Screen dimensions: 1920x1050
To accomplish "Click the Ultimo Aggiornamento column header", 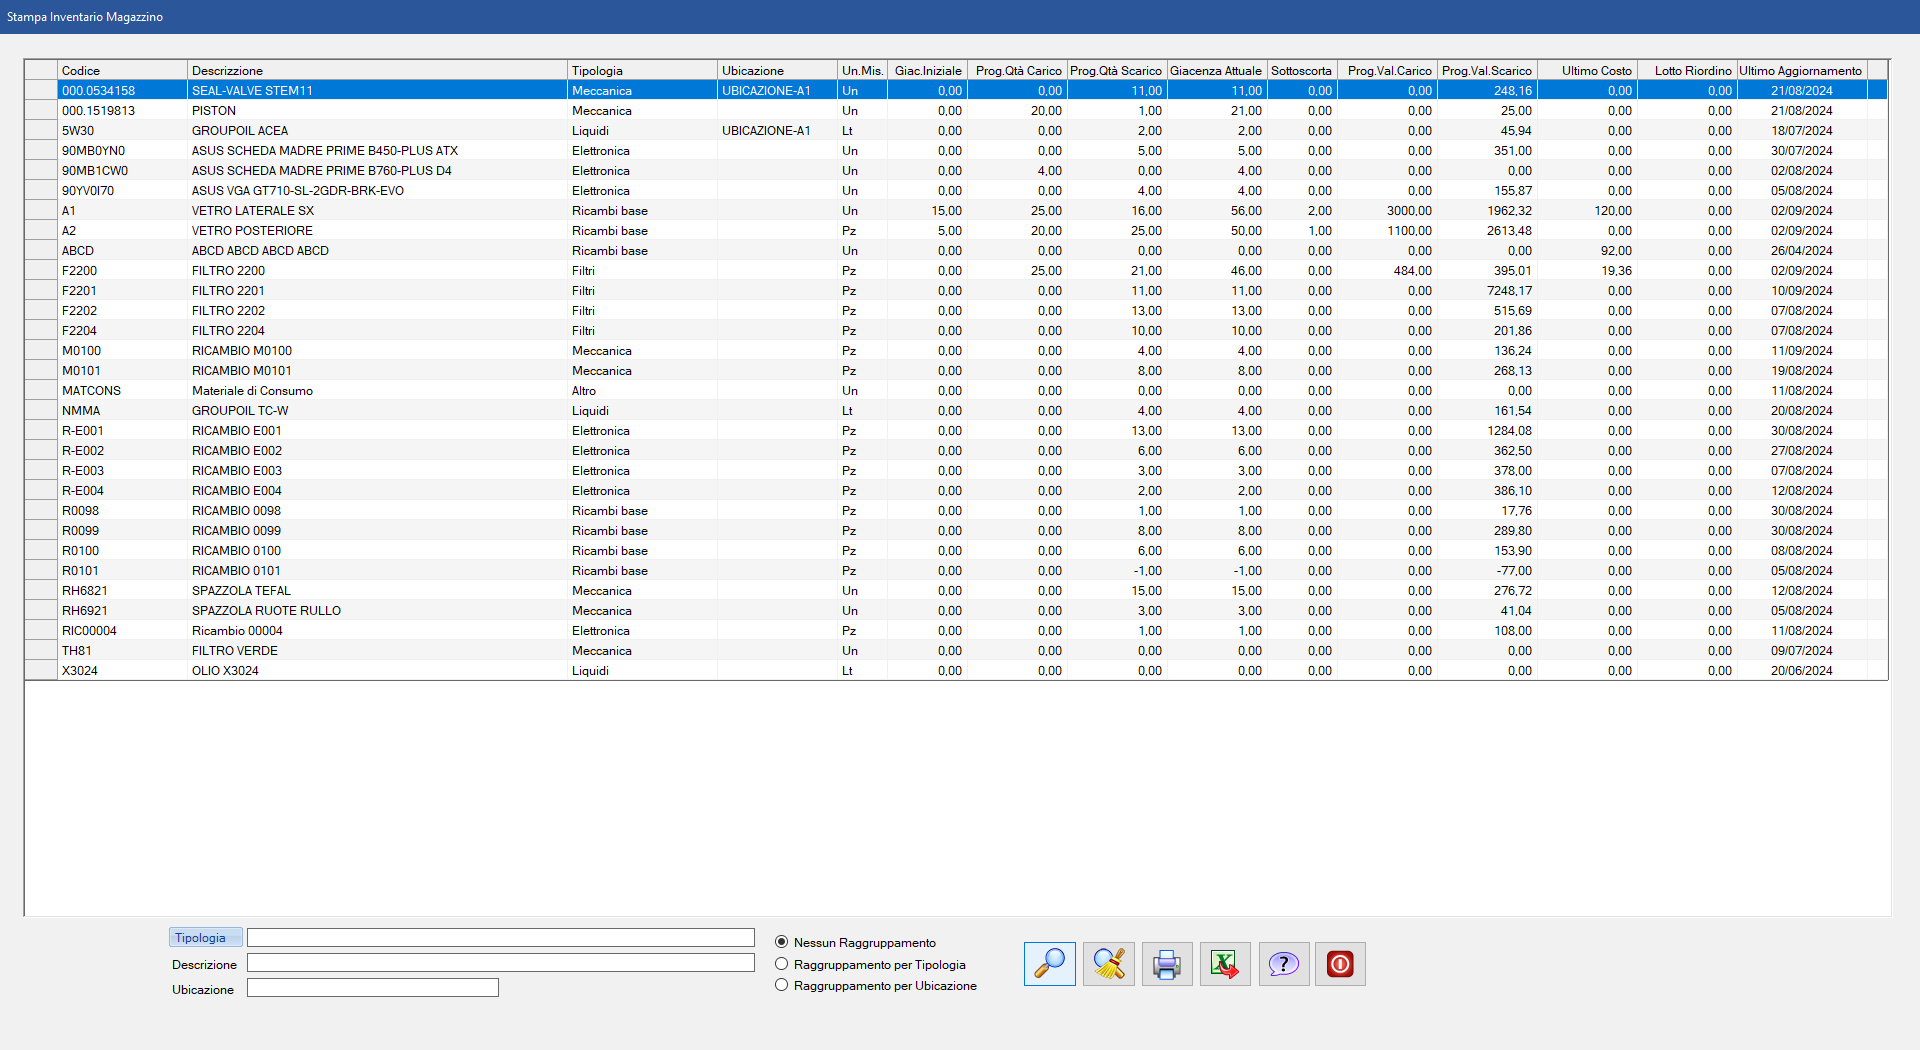I will 1801,70.
